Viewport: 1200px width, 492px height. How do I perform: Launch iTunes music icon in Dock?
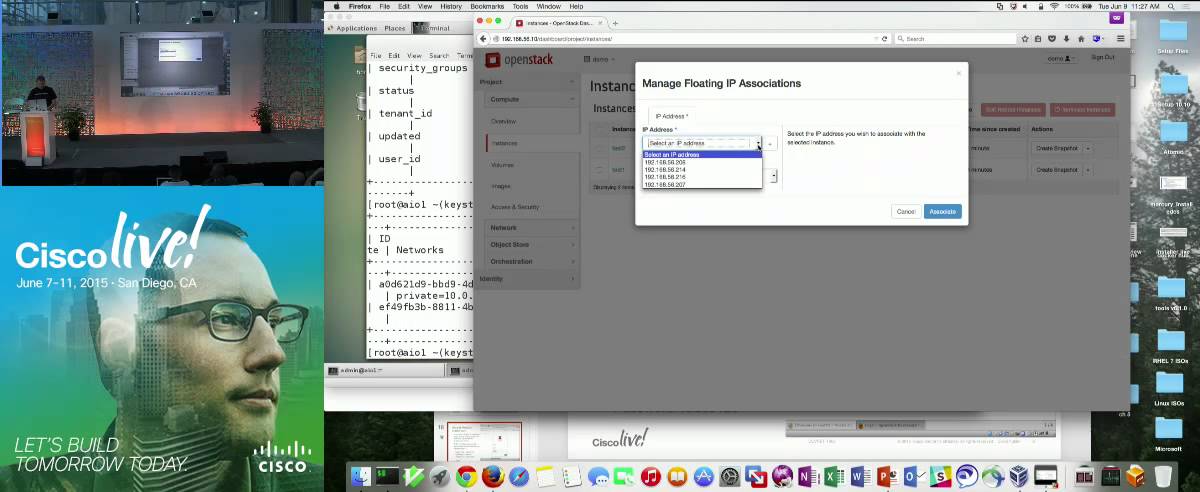coord(651,476)
